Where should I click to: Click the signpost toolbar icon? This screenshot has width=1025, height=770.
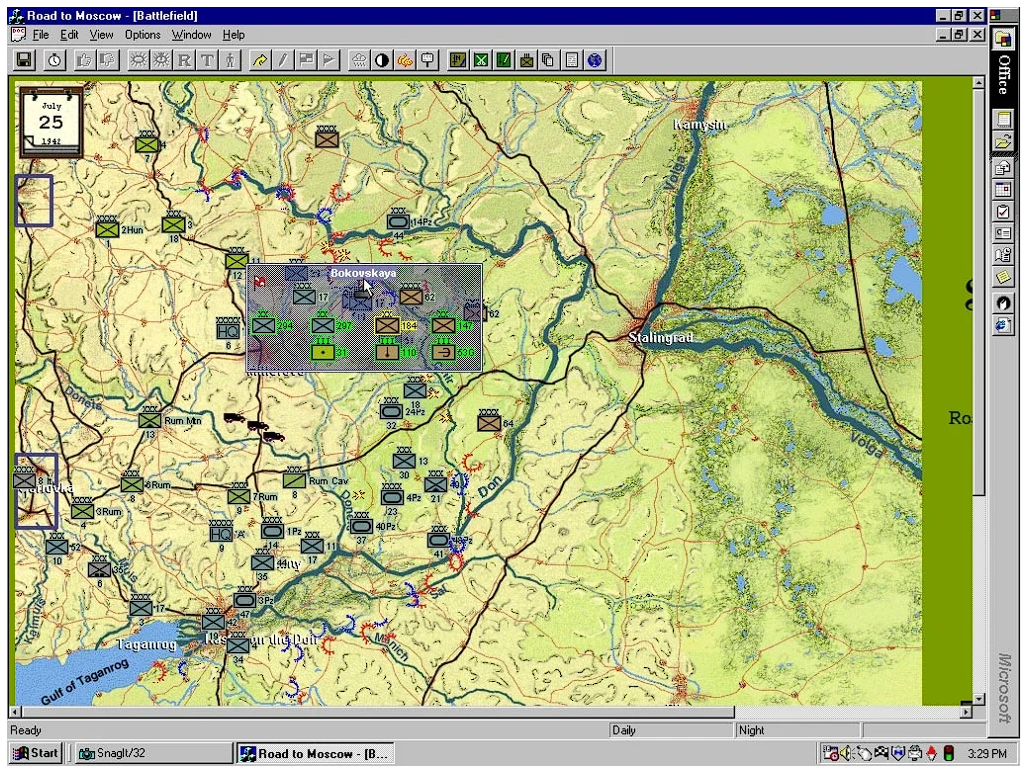tap(428, 61)
